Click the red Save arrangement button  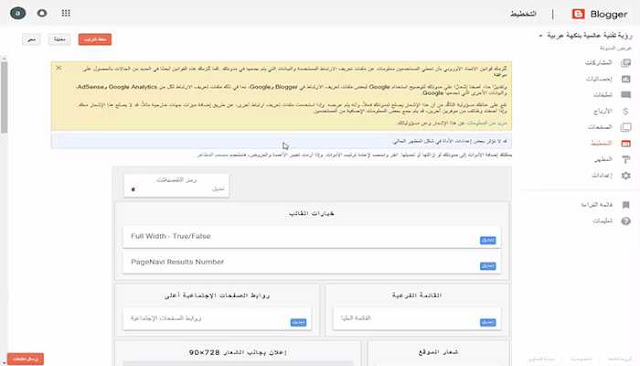pos(95,39)
